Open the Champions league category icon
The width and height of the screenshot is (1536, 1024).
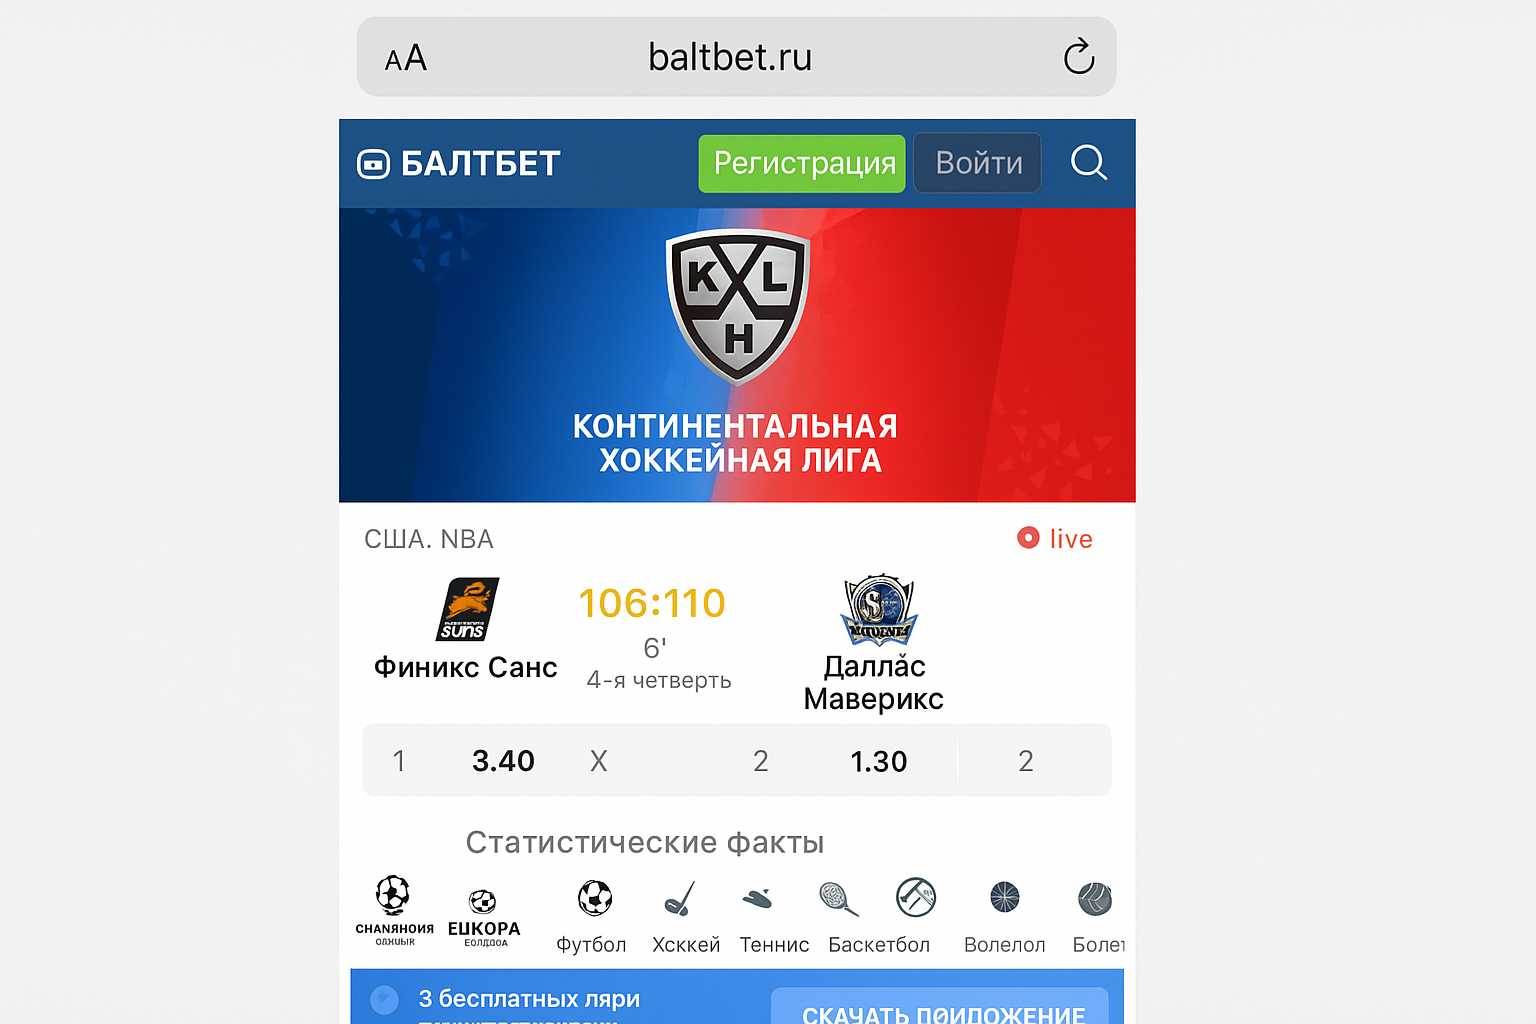tap(394, 909)
